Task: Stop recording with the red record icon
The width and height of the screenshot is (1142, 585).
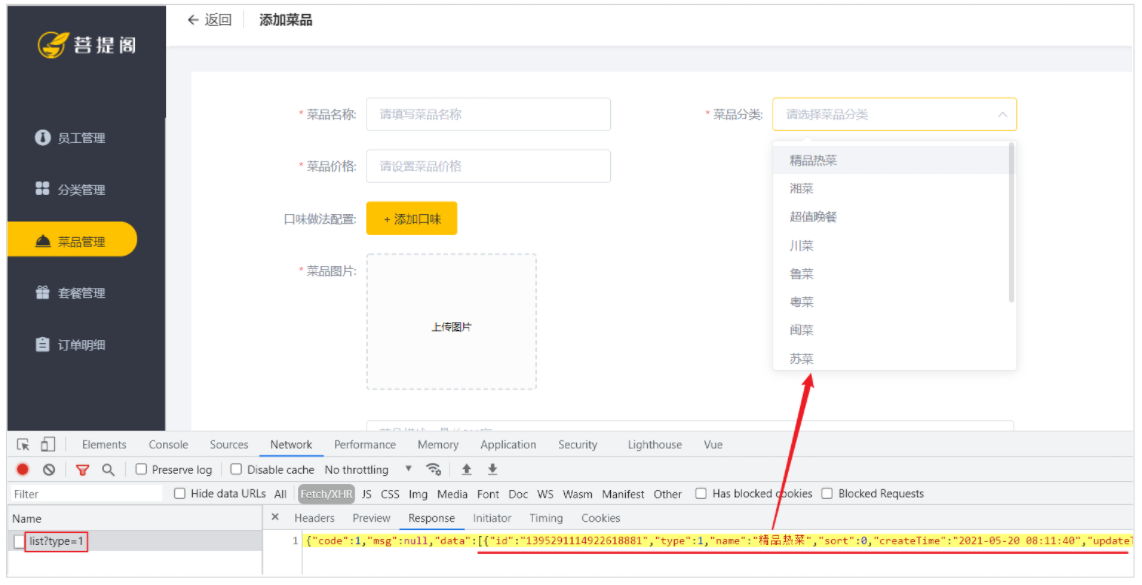Action: coord(23,470)
